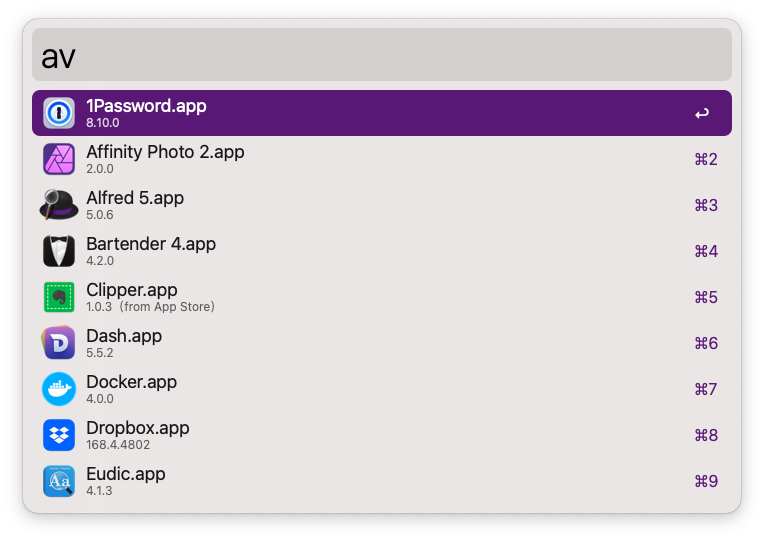
Task: Click the ⌘5 shortcut beside Clipper
Action: [706, 298]
